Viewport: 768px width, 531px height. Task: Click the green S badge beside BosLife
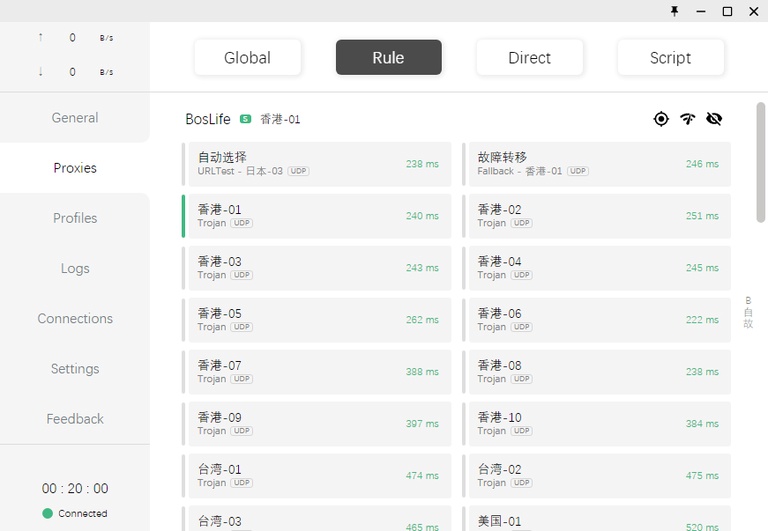point(245,119)
